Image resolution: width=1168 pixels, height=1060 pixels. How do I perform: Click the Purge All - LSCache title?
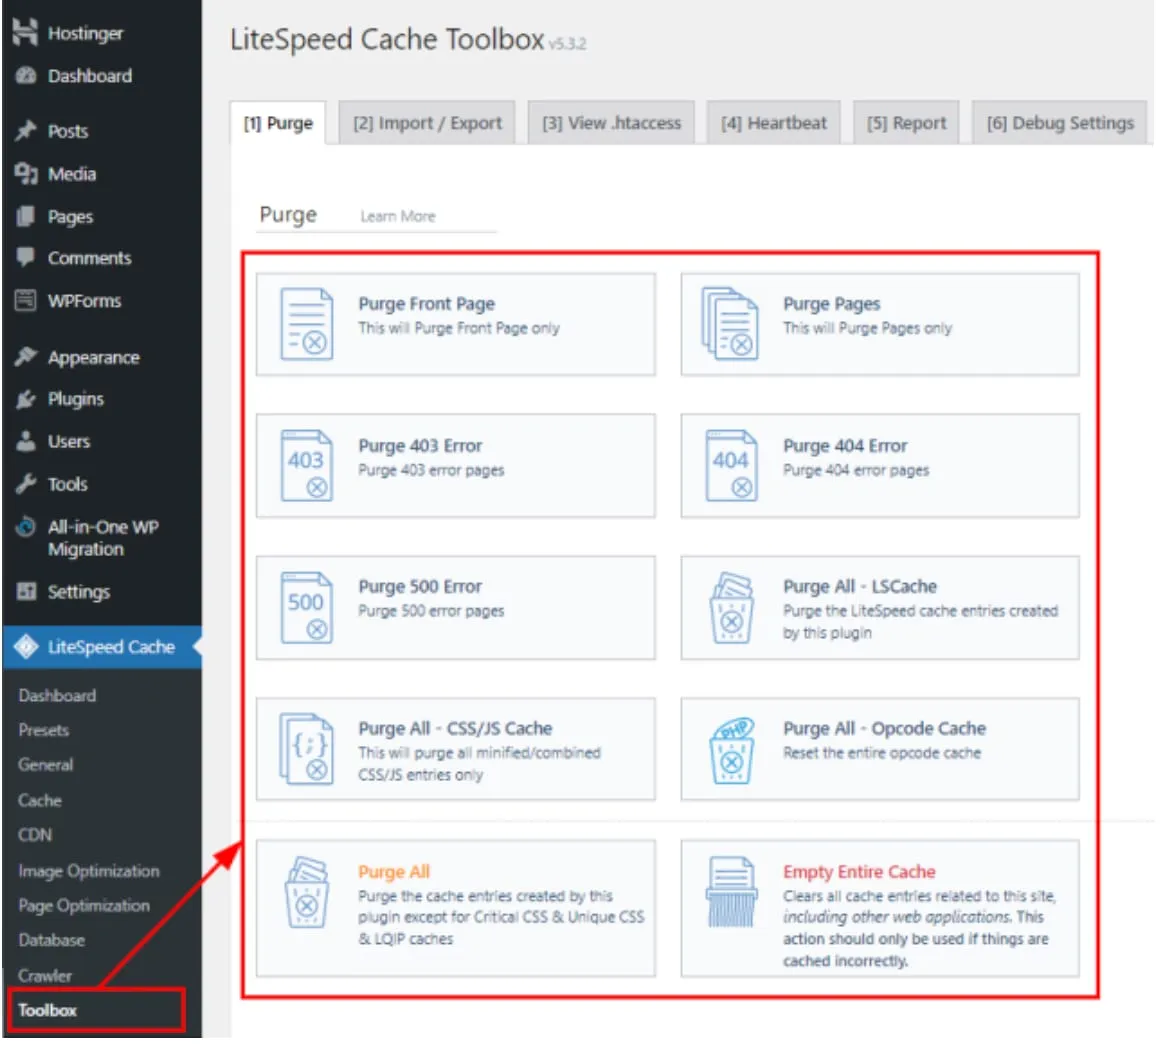pos(860,586)
